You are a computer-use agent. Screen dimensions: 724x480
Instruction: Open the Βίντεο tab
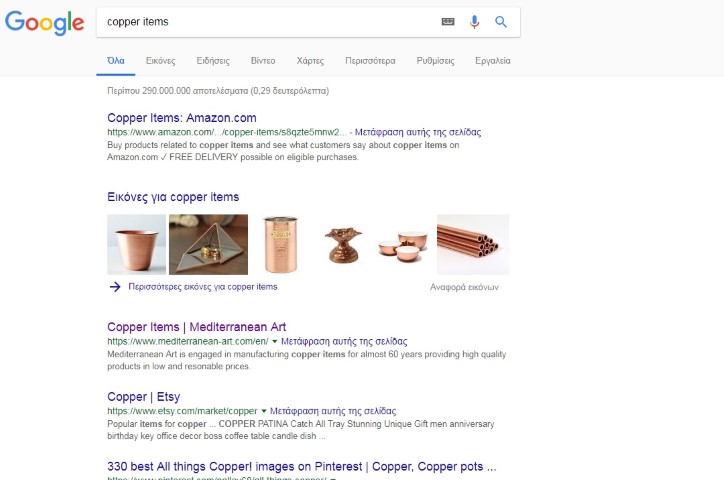[x=263, y=61]
